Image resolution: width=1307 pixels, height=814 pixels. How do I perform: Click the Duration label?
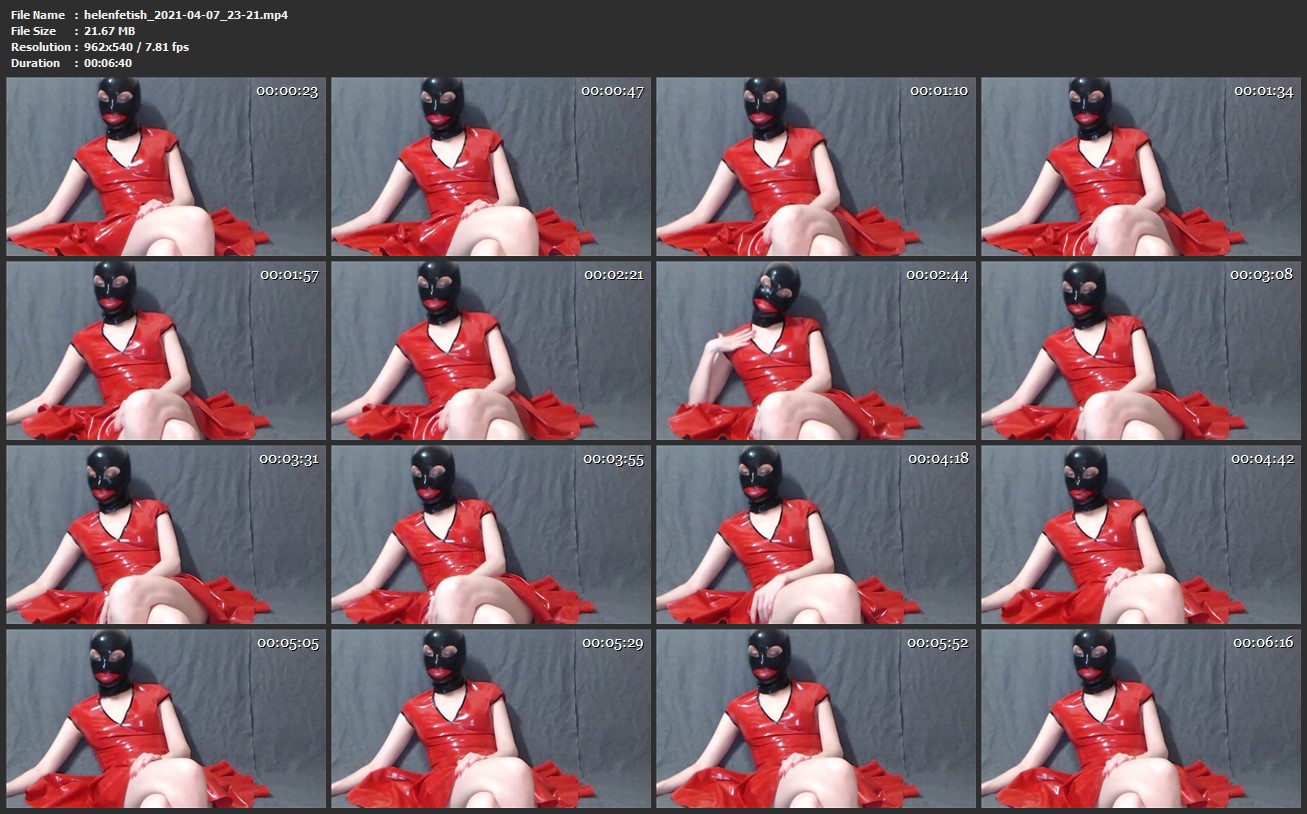(36, 63)
